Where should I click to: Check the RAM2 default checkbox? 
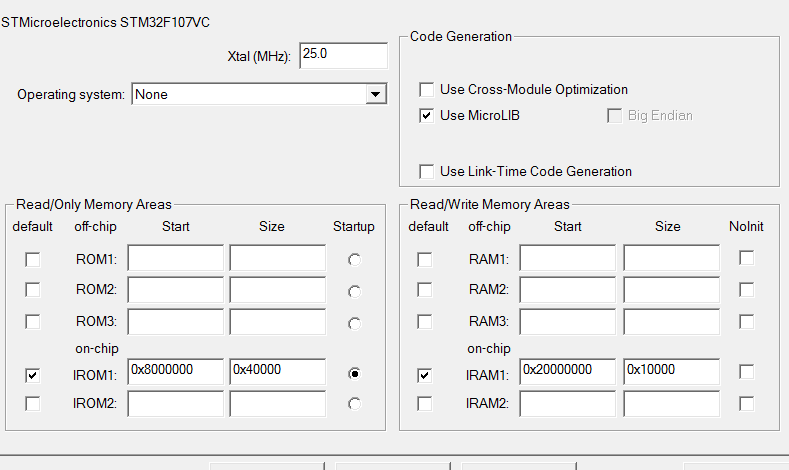tap(425, 290)
